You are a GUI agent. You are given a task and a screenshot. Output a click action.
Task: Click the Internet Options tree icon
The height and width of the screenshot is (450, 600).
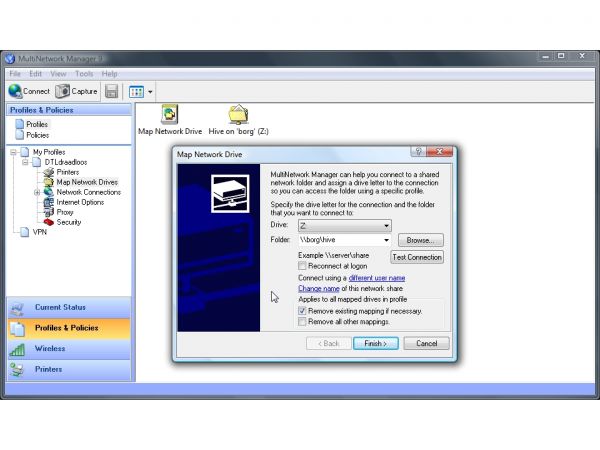coord(49,202)
